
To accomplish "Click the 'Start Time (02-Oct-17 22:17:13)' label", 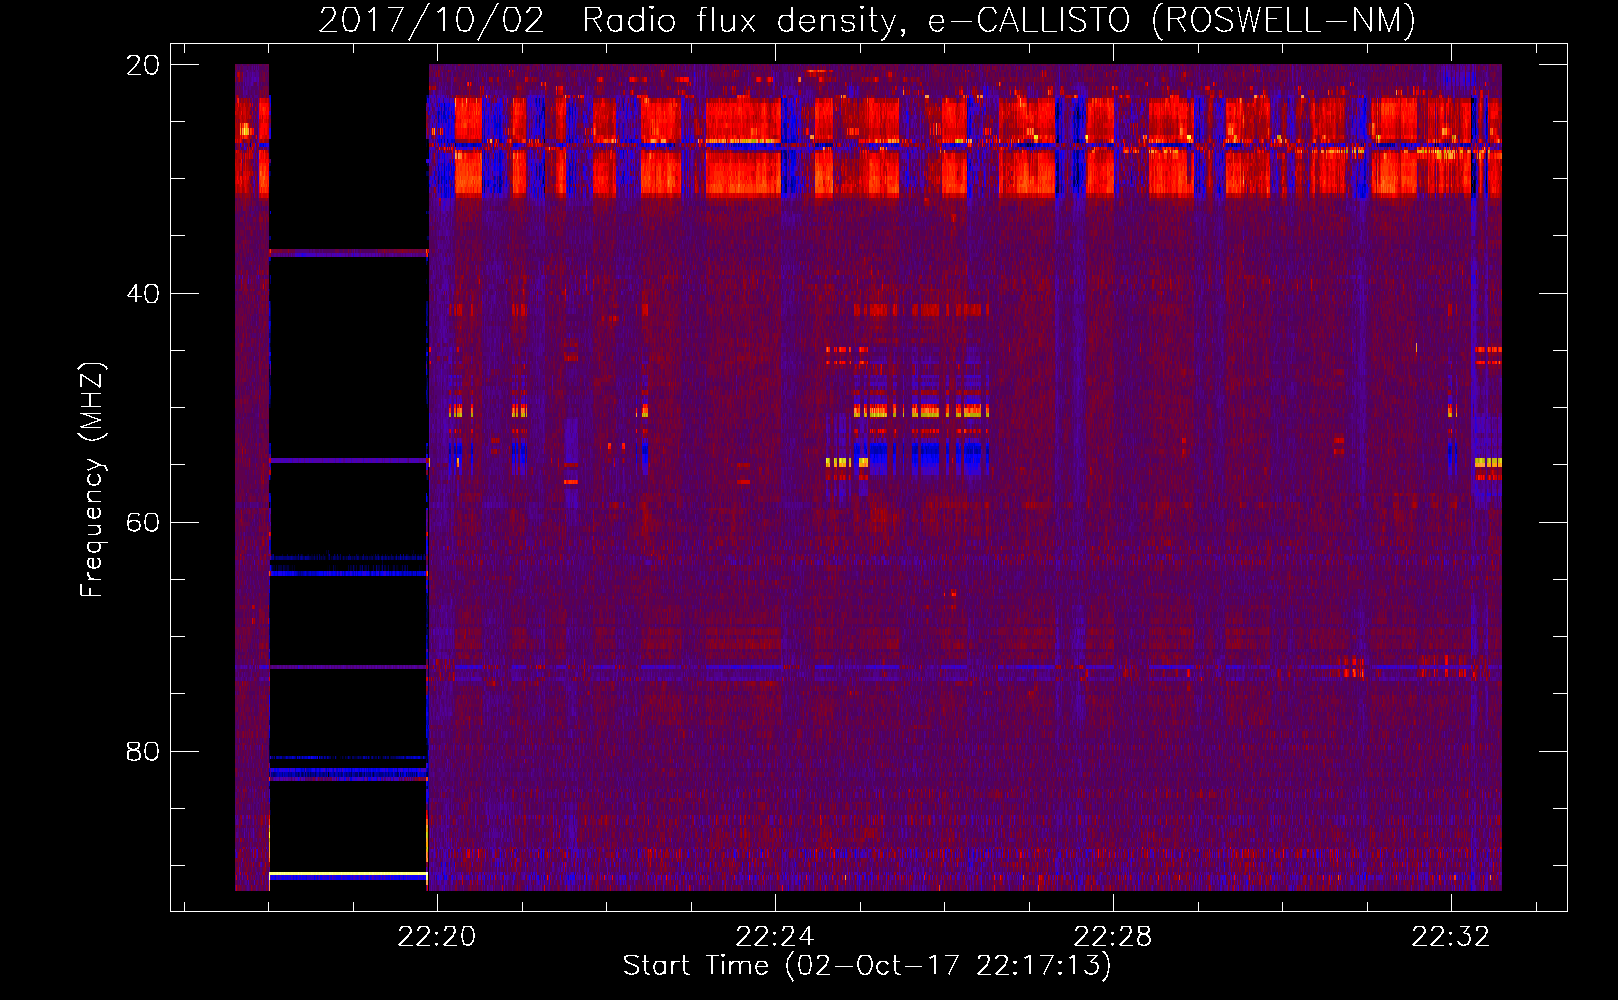I will click(x=867, y=966).
